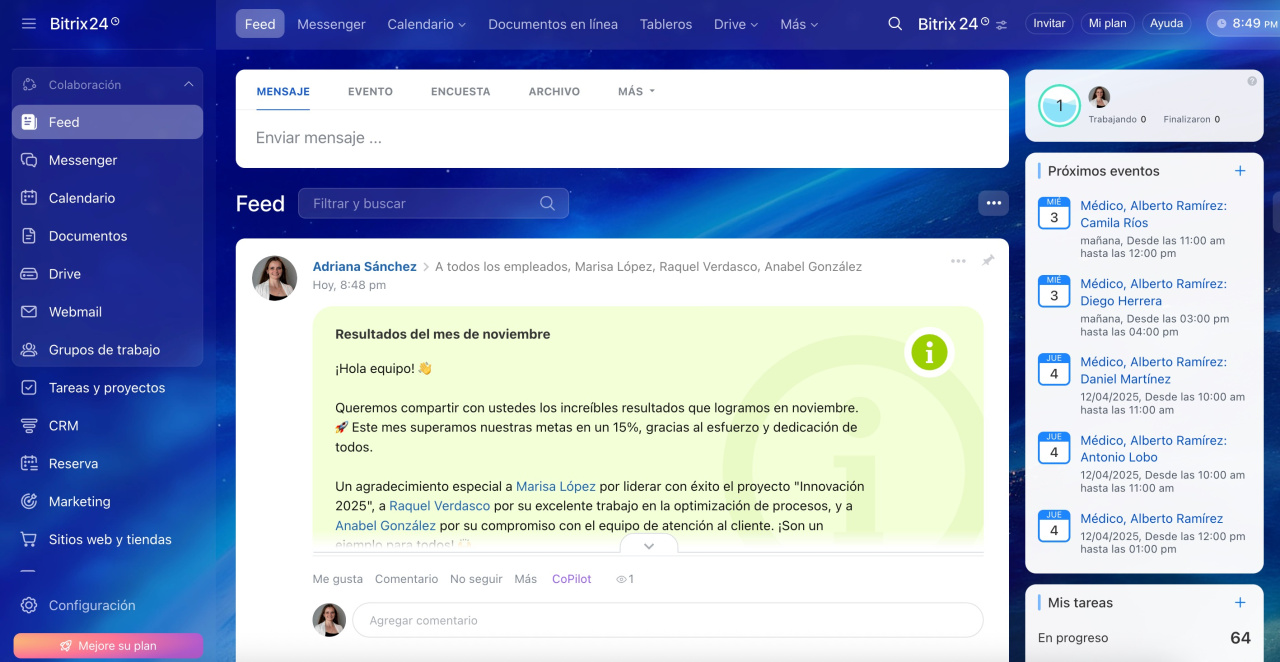Click the search magnifier icon in top bar

[x=895, y=23]
